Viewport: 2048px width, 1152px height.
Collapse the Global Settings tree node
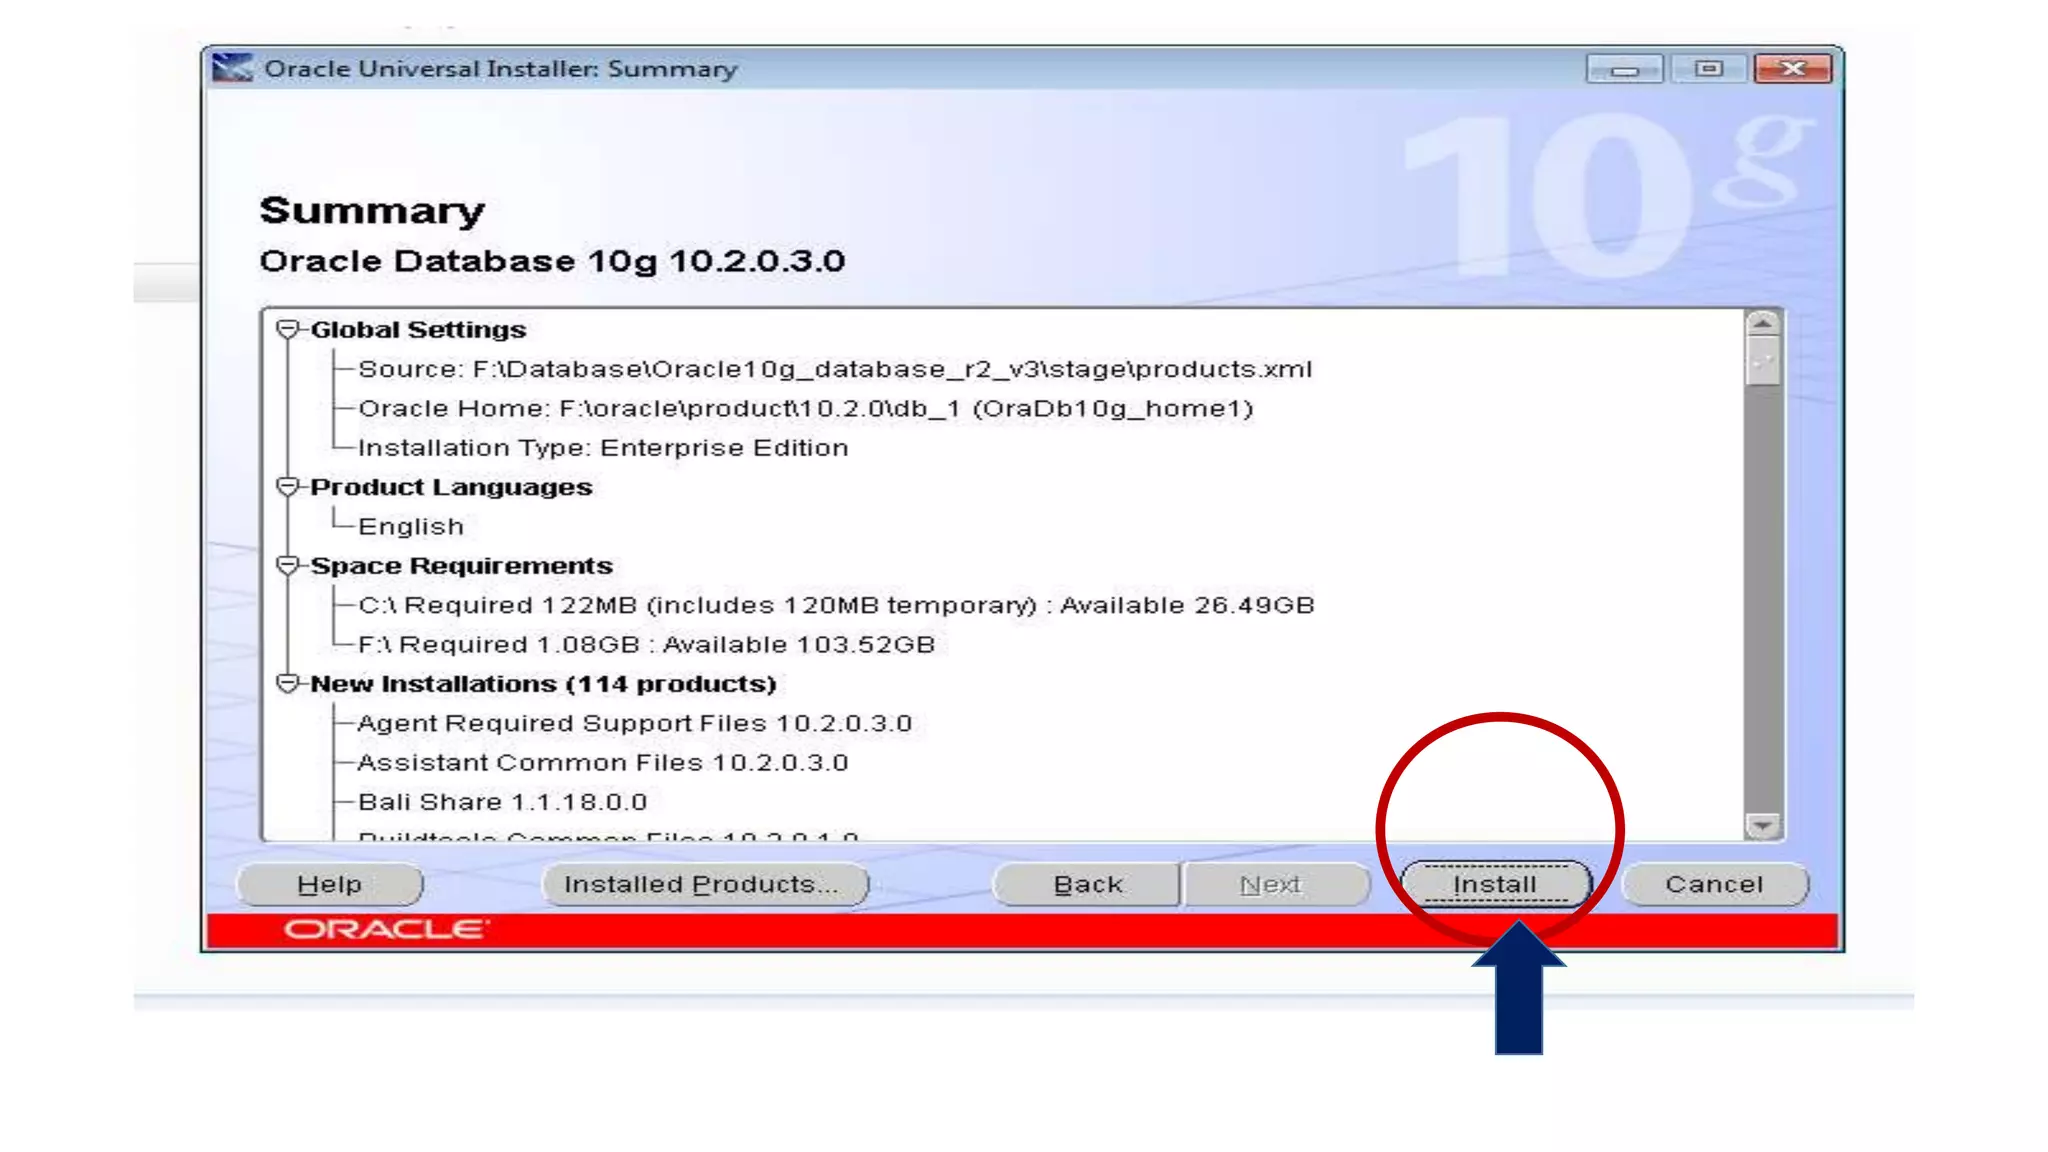click(x=288, y=329)
